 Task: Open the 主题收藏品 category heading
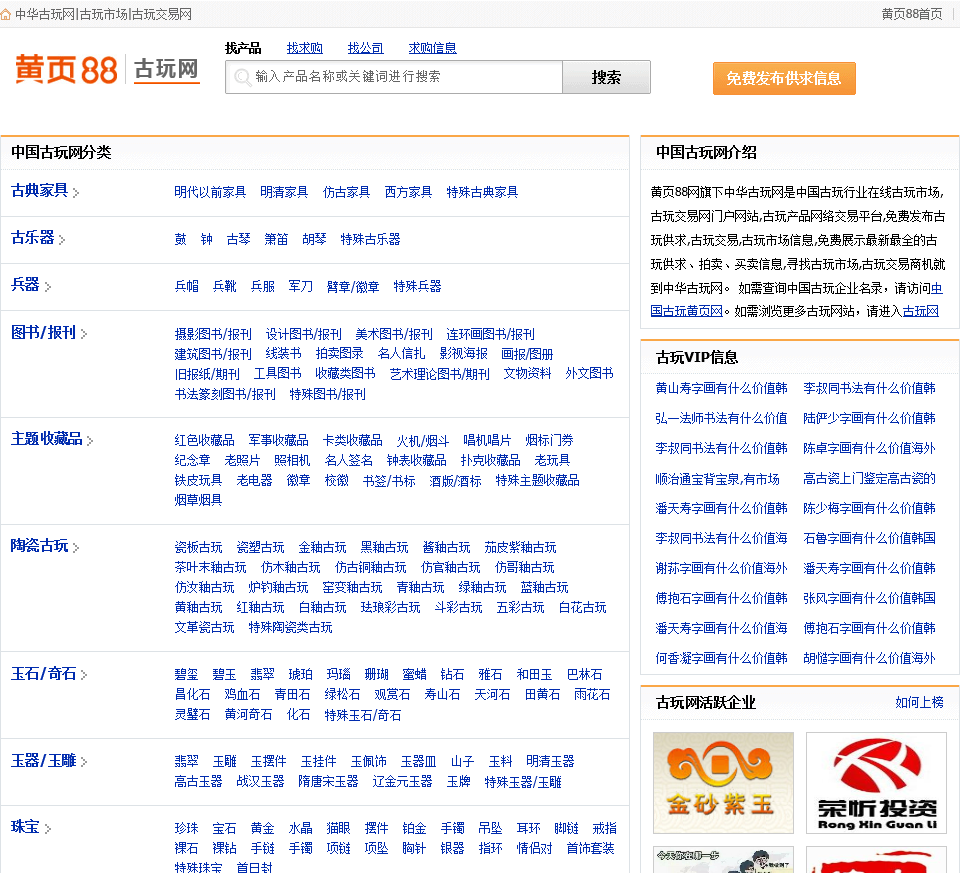pyautogui.click(x=47, y=438)
